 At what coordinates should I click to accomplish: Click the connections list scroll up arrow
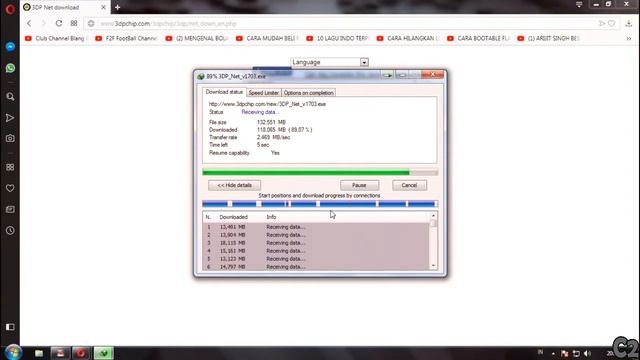click(x=433, y=216)
